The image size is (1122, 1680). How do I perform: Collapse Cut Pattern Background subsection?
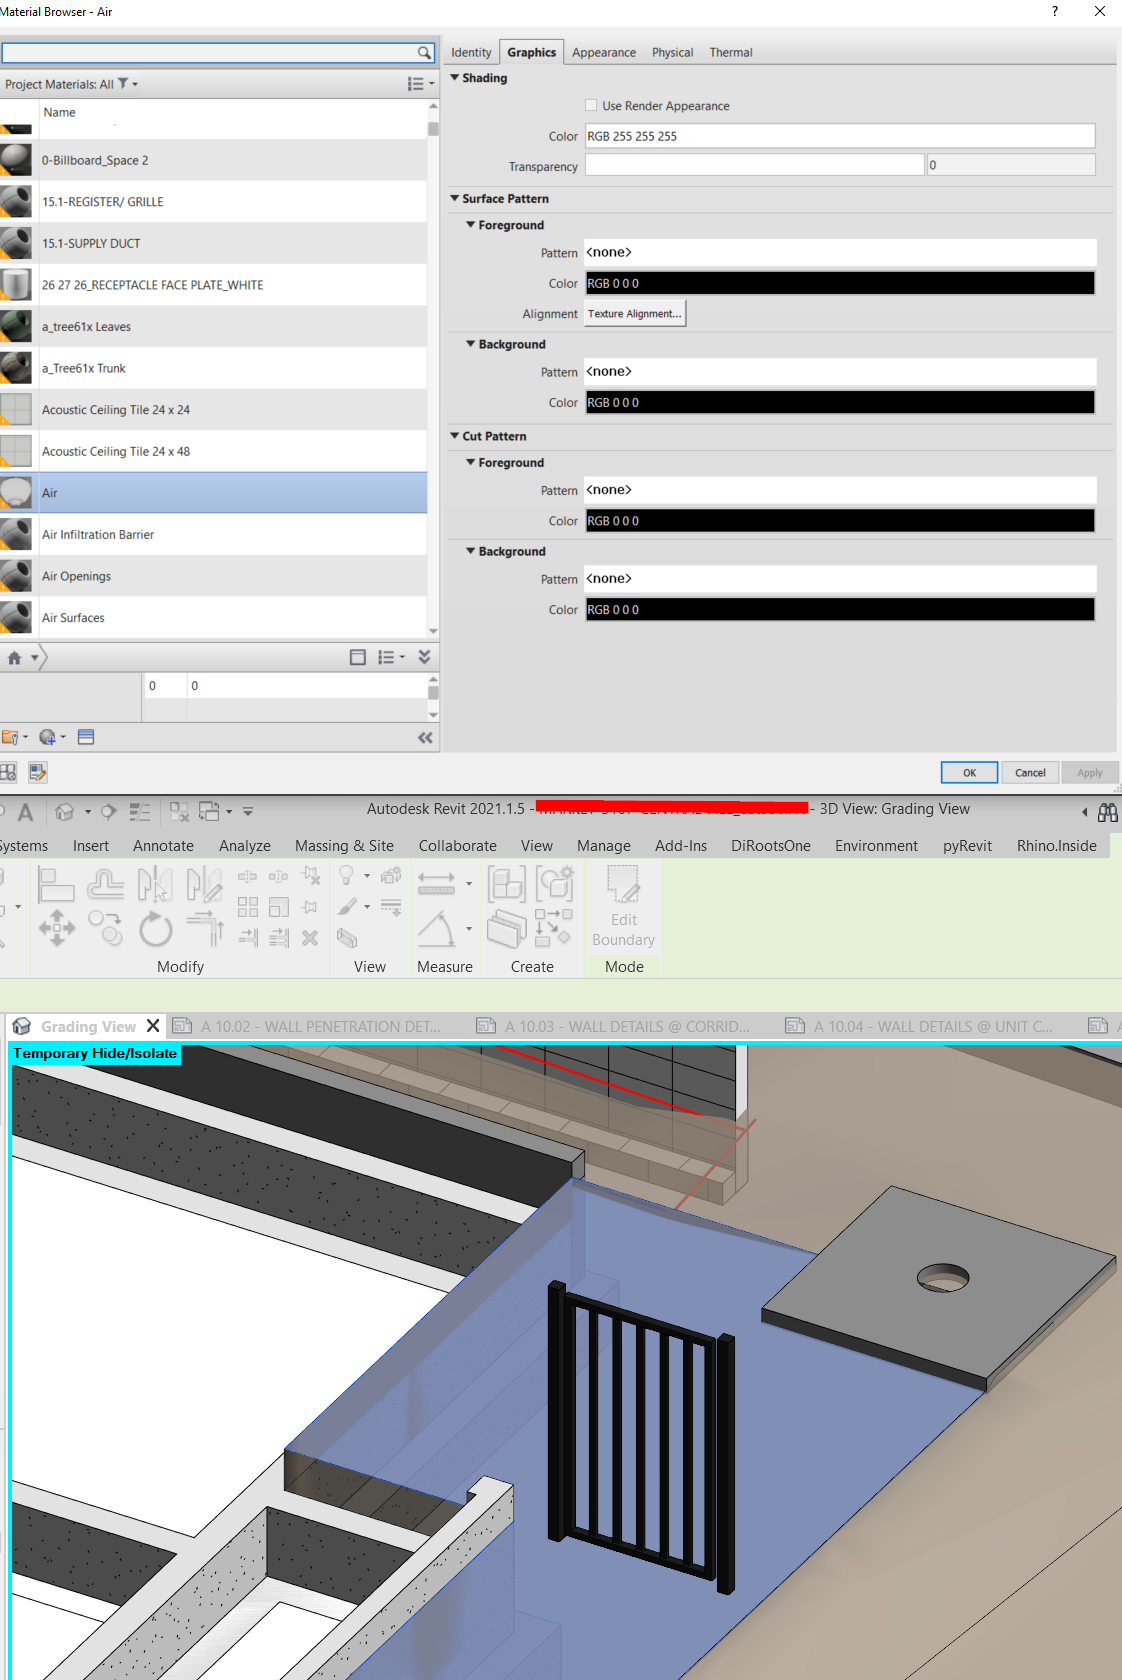[471, 551]
